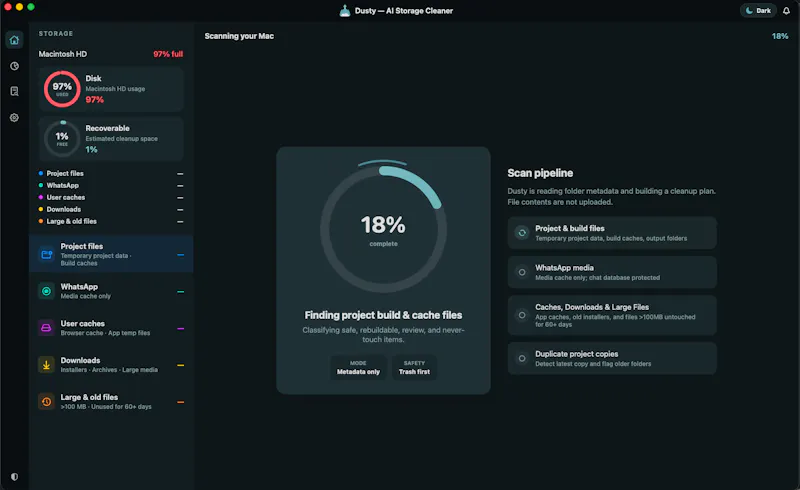The width and height of the screenshot is (800, 490).
Task: Click the Downloads legend label
Action: click(x=64, y=209)
